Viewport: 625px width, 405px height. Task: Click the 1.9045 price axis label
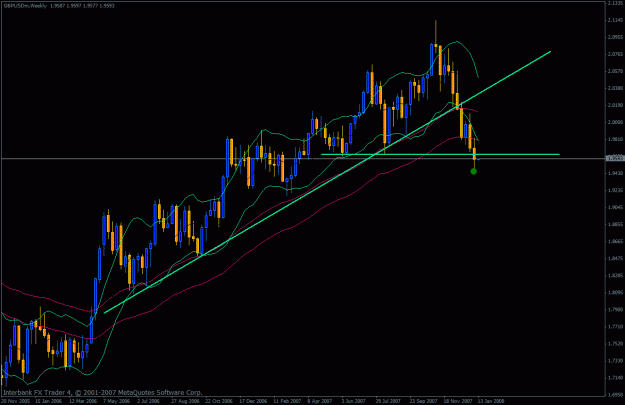click(x=615, y=208)
